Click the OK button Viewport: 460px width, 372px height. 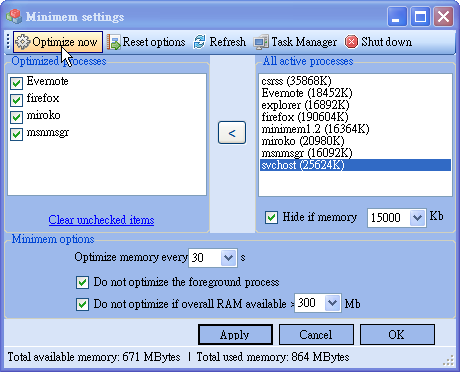pos(397,335)
